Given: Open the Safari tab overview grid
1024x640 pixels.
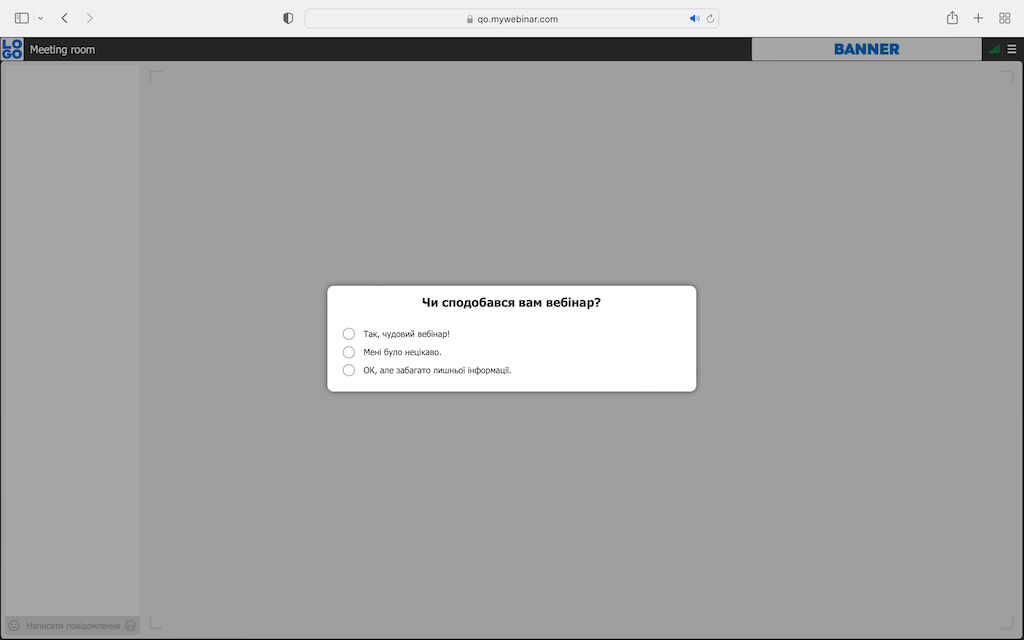Looking at the screenshot, I should click(1004, 18).
